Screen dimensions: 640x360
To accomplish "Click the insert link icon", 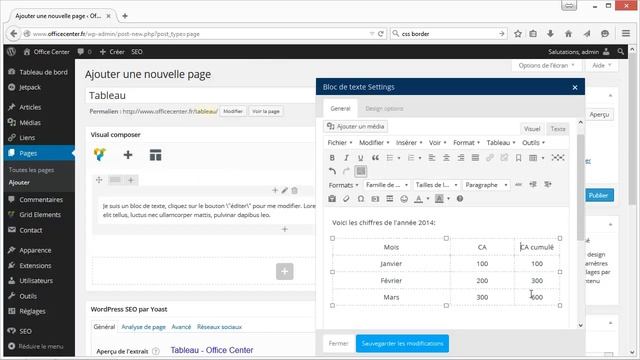I will 490,158.
